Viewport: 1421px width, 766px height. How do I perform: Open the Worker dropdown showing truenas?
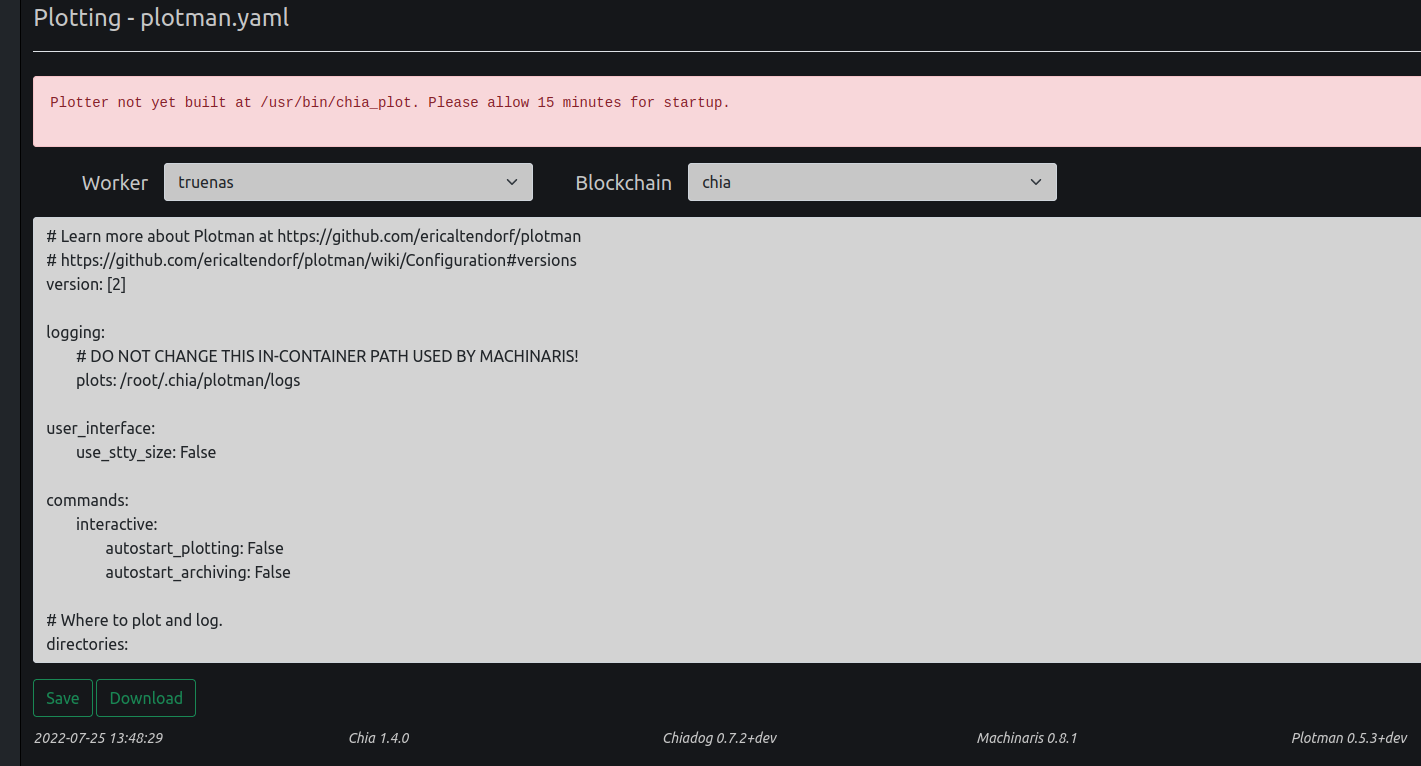pyautogui.click(x=348, y=182)
